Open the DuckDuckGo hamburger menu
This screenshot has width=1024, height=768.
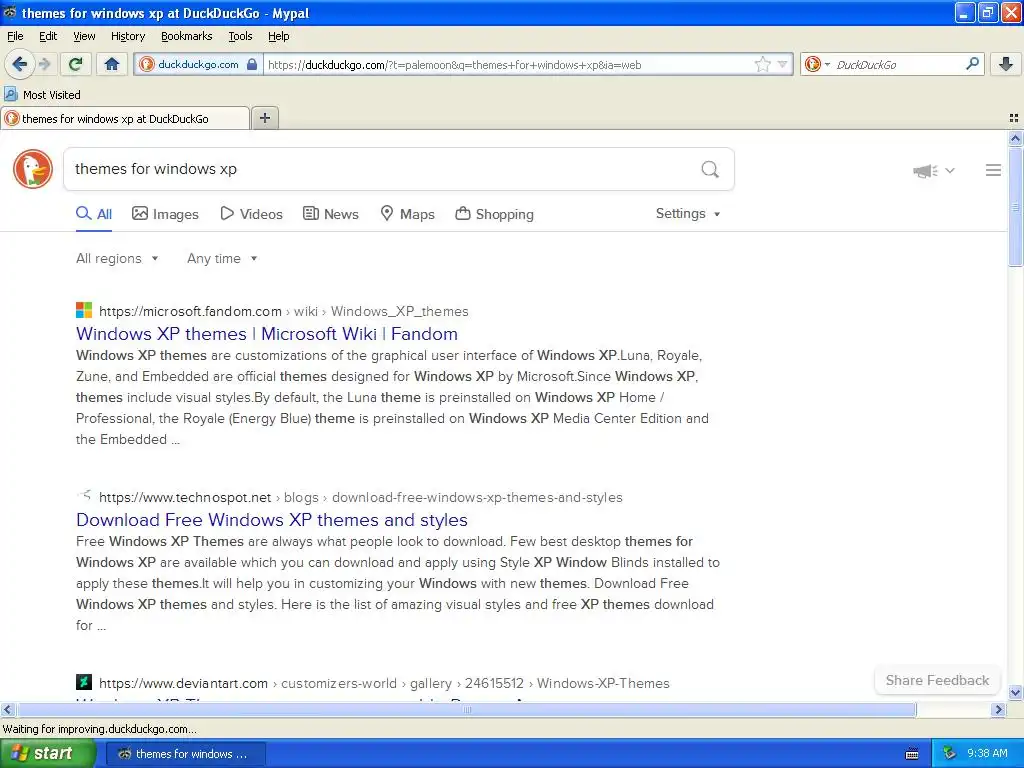(x=993, y=170)
